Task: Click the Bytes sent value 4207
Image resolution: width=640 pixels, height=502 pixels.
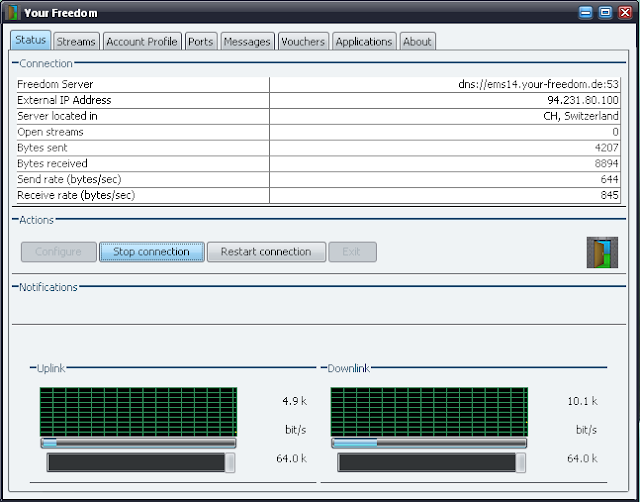Action: click(607, 148)
